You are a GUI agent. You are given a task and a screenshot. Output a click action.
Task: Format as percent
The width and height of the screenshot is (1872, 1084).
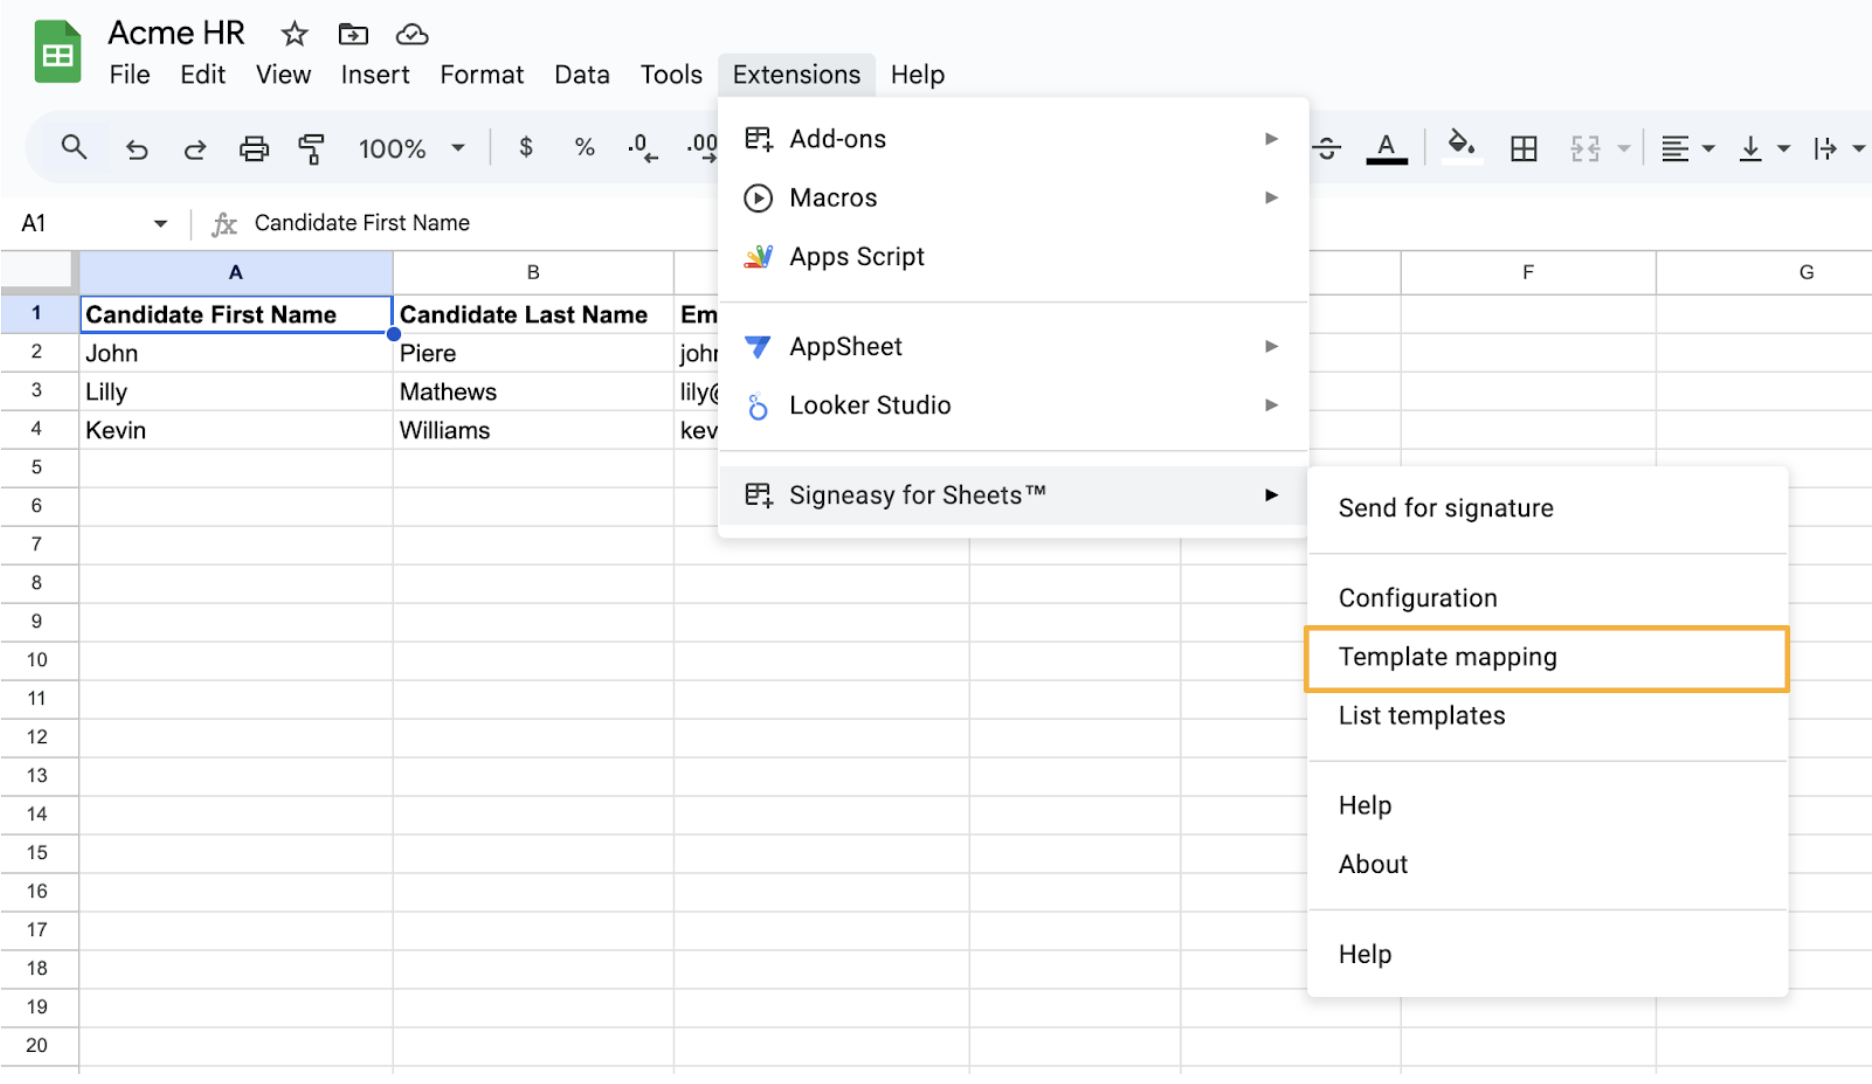[585, 148]
